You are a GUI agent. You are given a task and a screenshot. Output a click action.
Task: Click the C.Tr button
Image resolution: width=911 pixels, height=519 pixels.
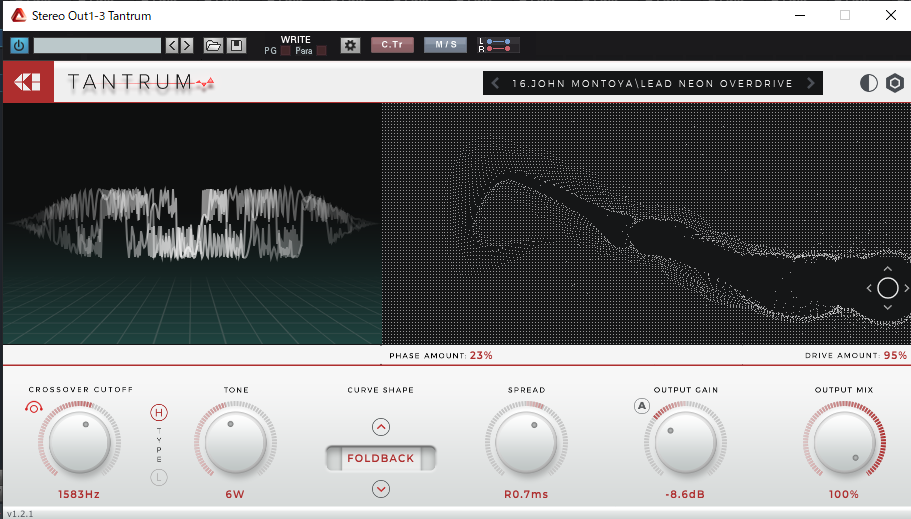click(x=392, y=45)
